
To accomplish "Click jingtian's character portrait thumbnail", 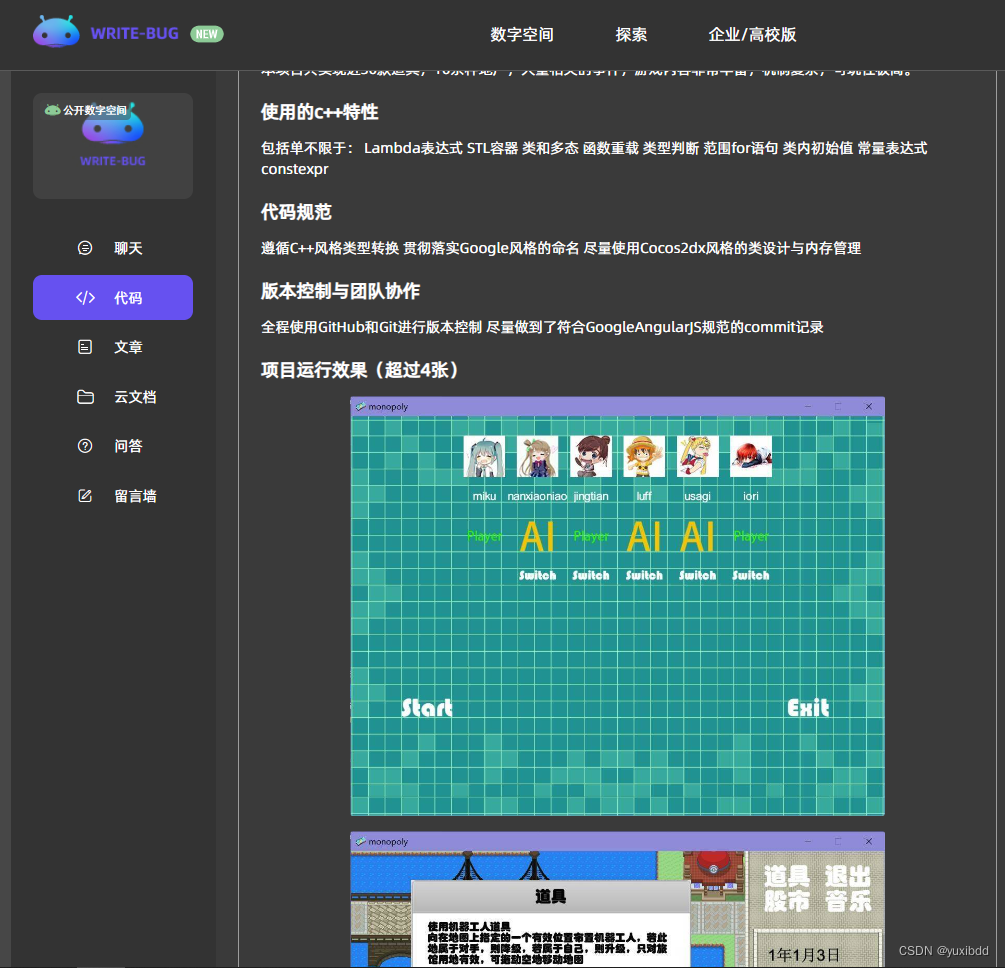I will (591, 456).
